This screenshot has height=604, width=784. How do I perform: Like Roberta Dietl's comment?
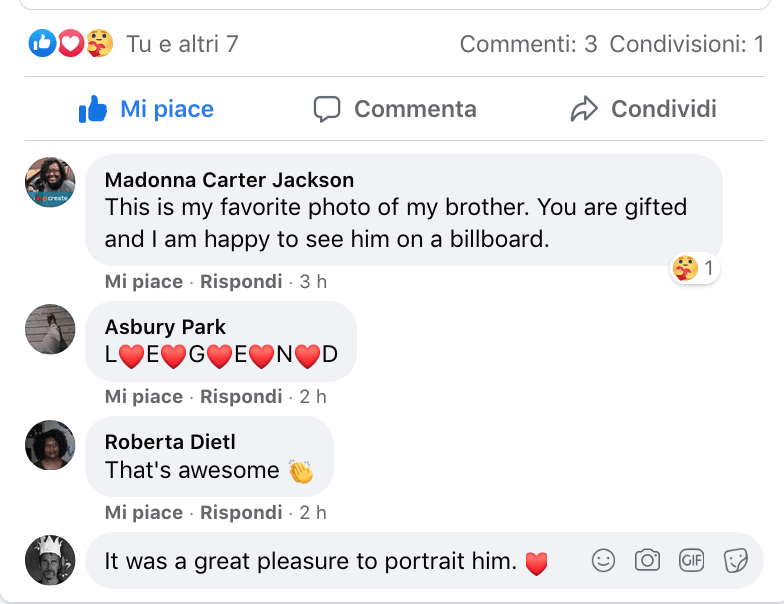pyautogui.click(x=143, y=513)
